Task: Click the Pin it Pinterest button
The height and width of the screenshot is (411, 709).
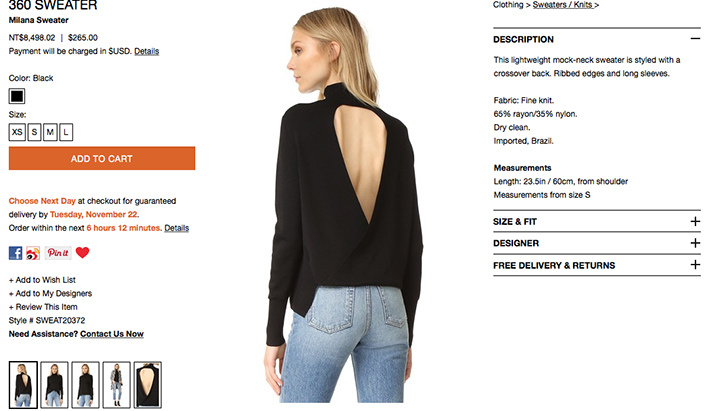Action: coord(58,253)
